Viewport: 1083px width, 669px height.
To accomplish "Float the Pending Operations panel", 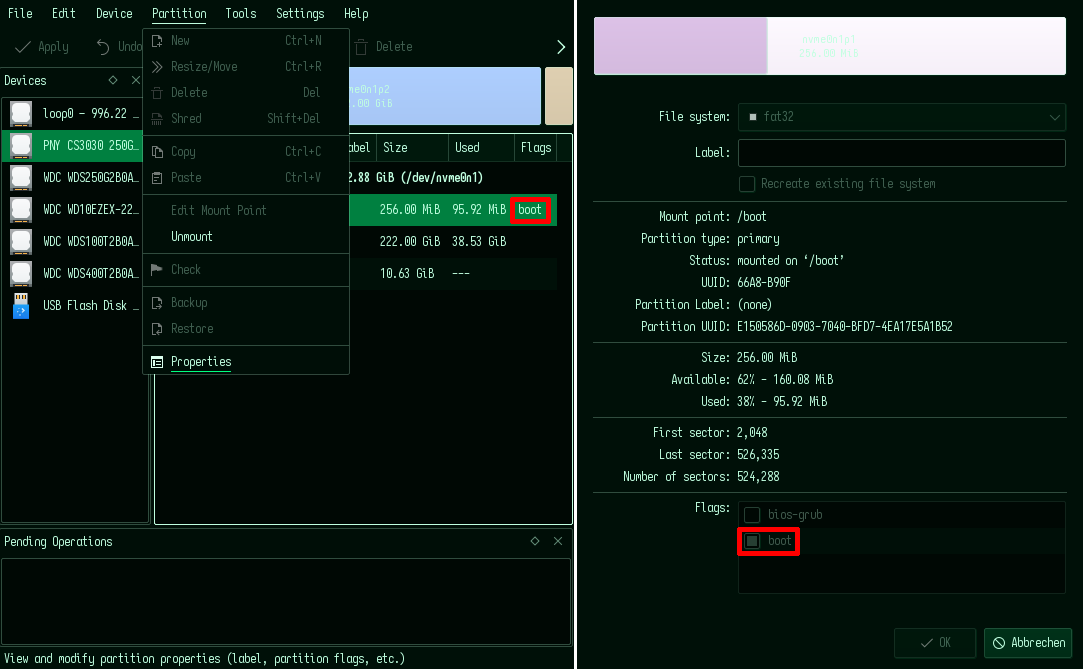I will pyautogui.click(x=535, y=541).
